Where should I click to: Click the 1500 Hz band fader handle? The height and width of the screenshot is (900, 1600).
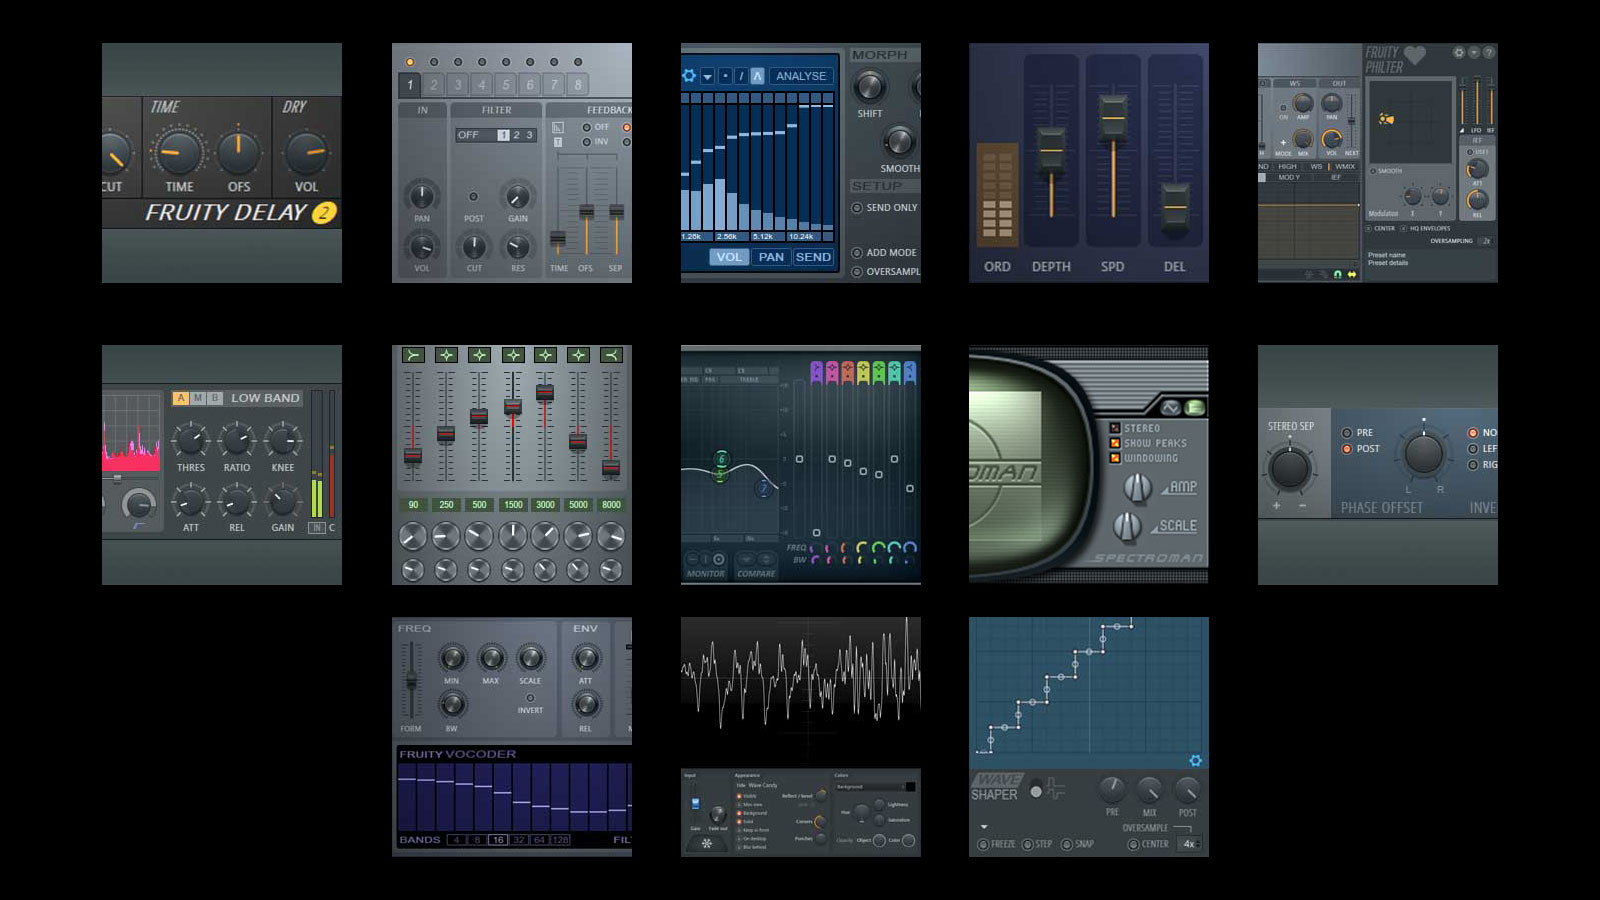(513, 407)
